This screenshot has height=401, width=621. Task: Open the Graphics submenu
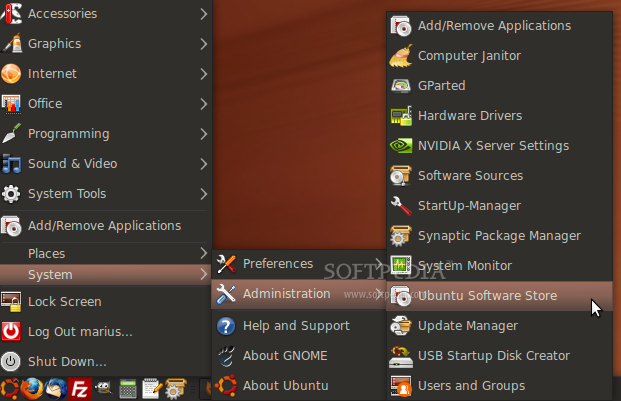point(105,44)
